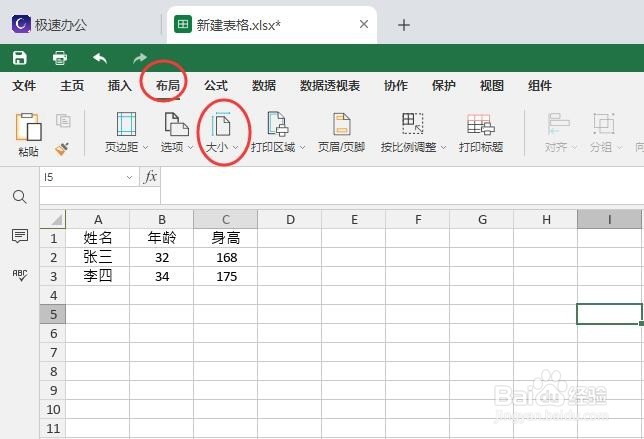Click the Copy icon beside Paste
The width and height of the screenshot is (644, 439).
point(63,120)
